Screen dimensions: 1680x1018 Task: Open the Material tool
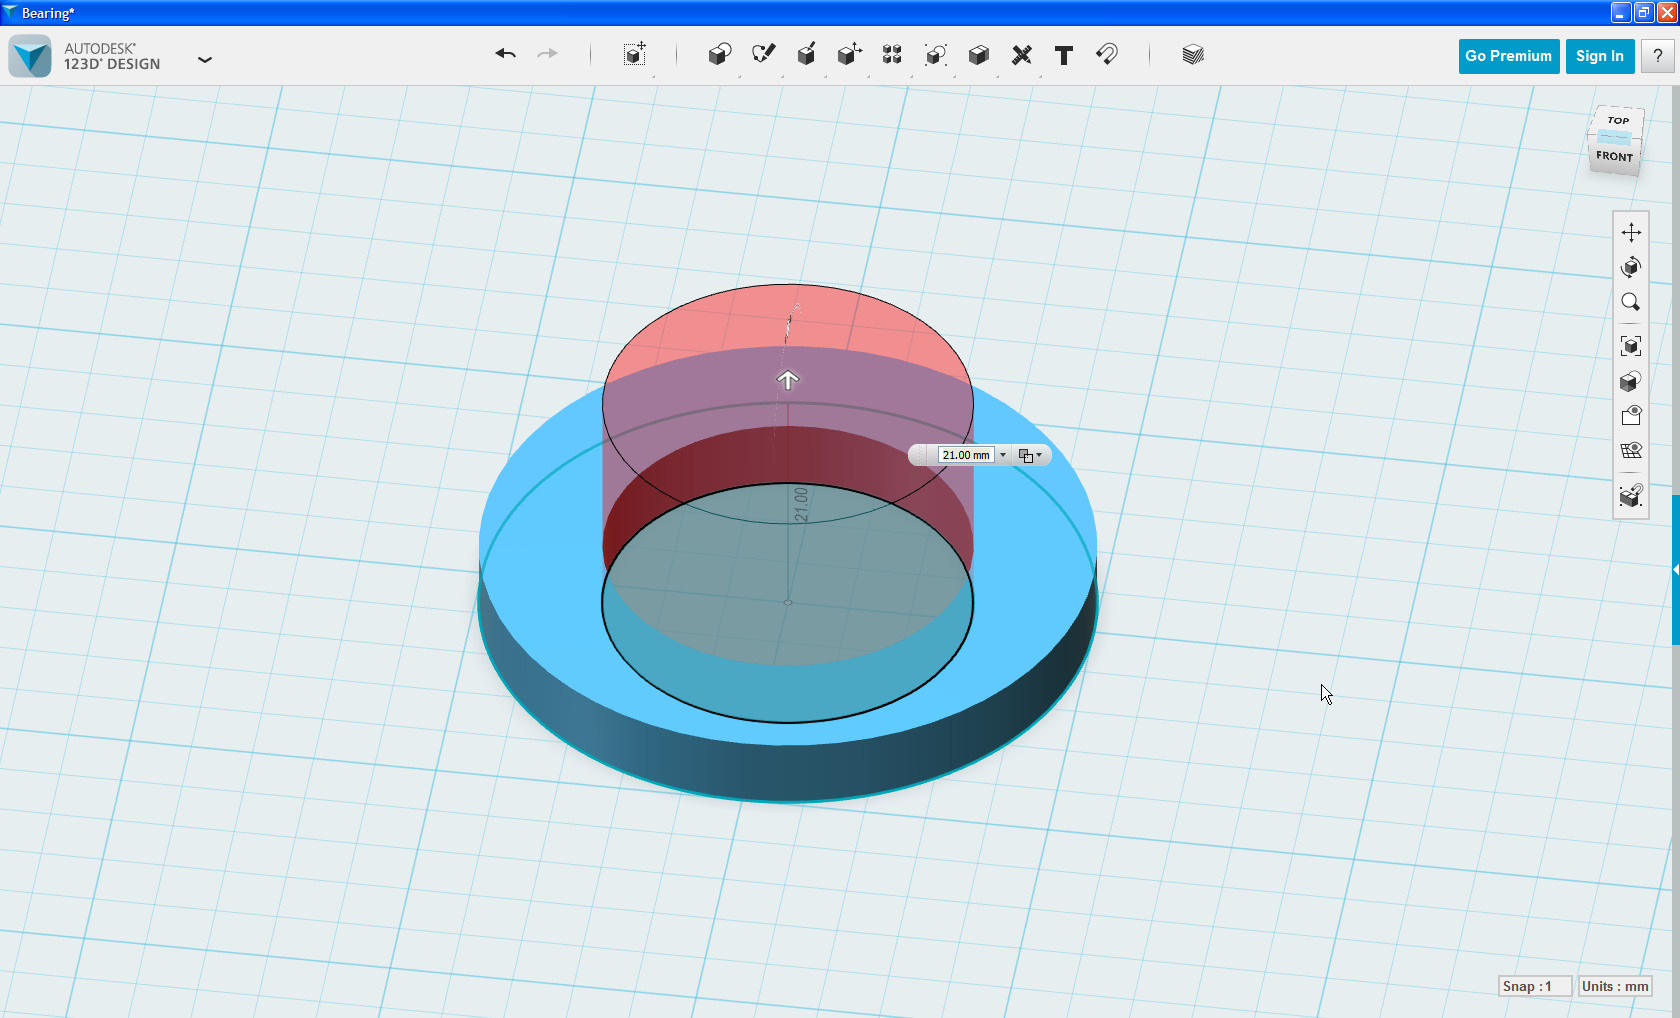(1193, 55)
